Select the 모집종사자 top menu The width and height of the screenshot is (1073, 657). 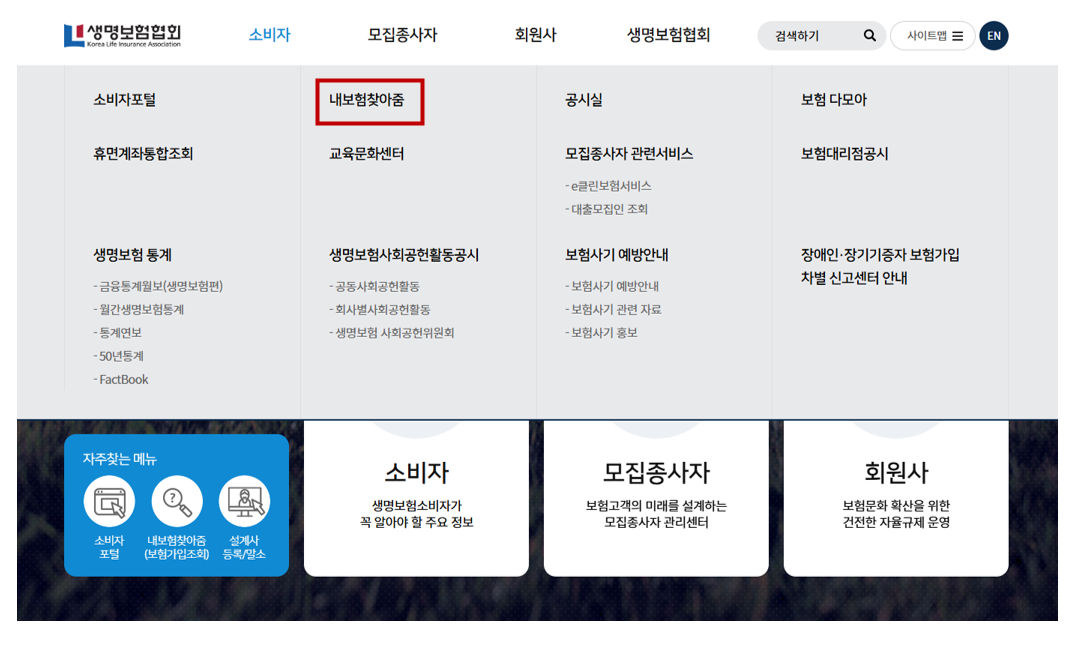pyautogui.click(x=402, y=35)
